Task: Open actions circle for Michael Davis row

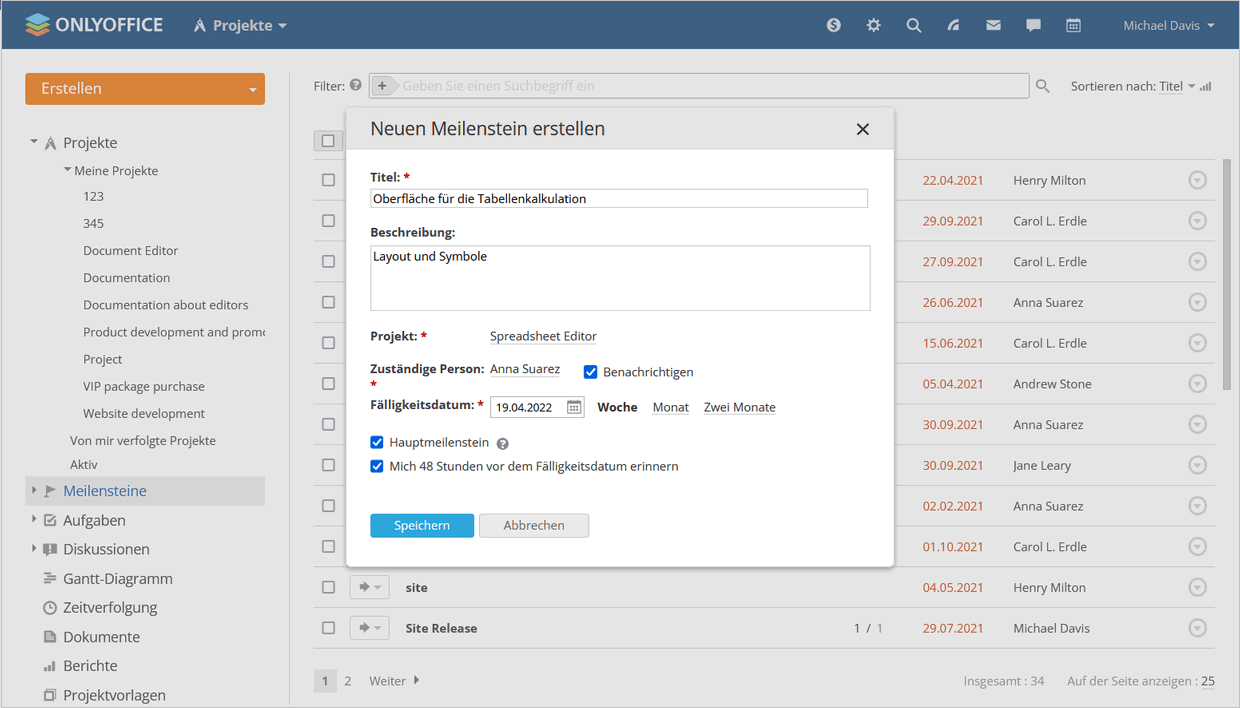Action: [x=1197, y=628]
